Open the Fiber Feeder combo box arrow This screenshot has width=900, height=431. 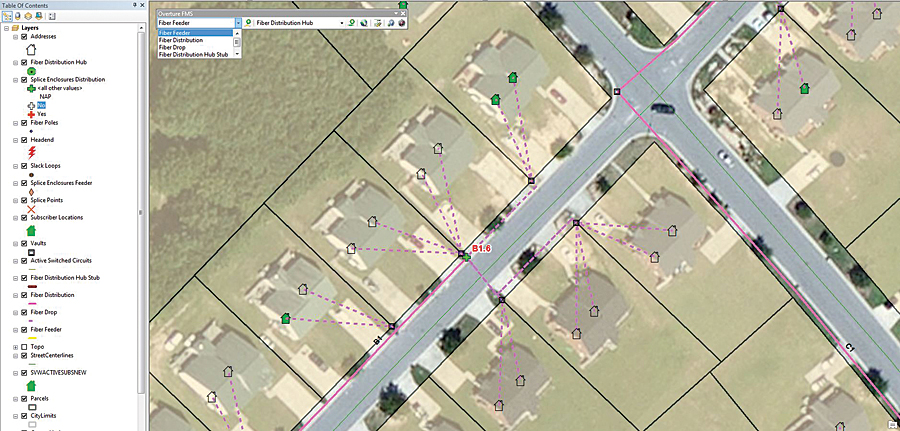pyautogui.click(x=238, y=23)
